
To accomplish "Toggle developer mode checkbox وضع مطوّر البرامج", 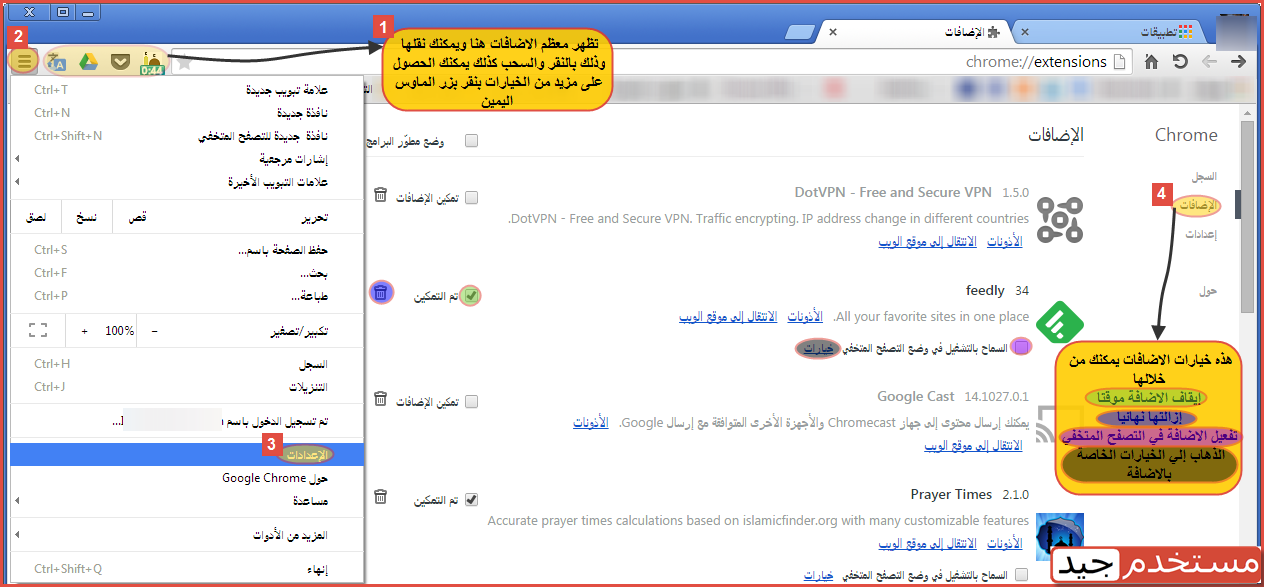I will point(471,142).
